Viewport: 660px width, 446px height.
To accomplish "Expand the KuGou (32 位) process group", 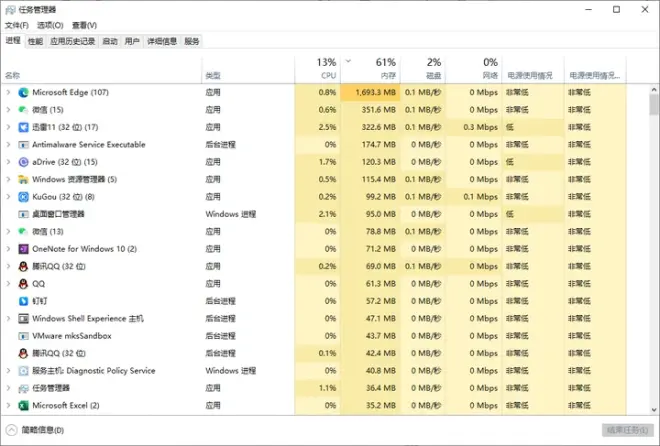I will click(x=8, y=197).
